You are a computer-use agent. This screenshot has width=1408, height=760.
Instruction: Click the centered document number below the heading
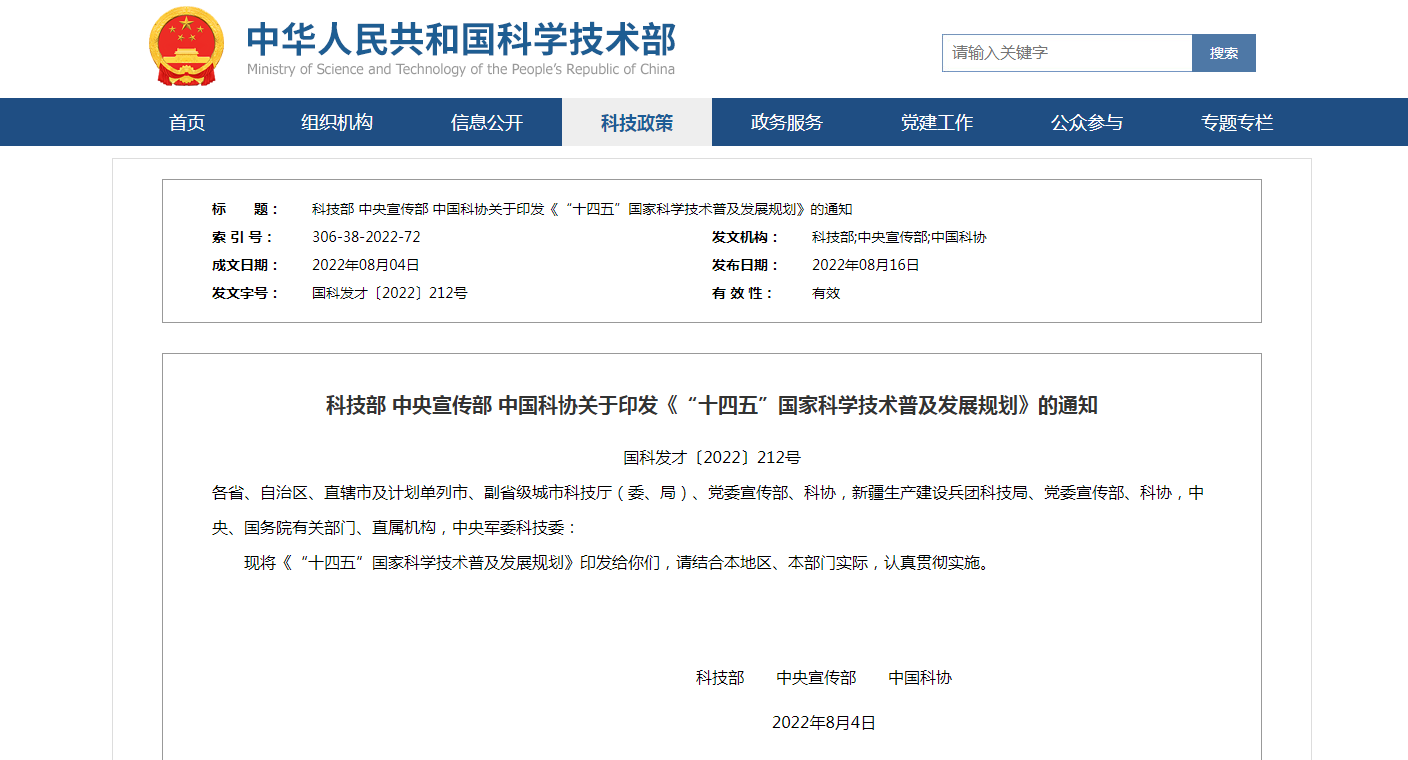(x=712, y=457)
